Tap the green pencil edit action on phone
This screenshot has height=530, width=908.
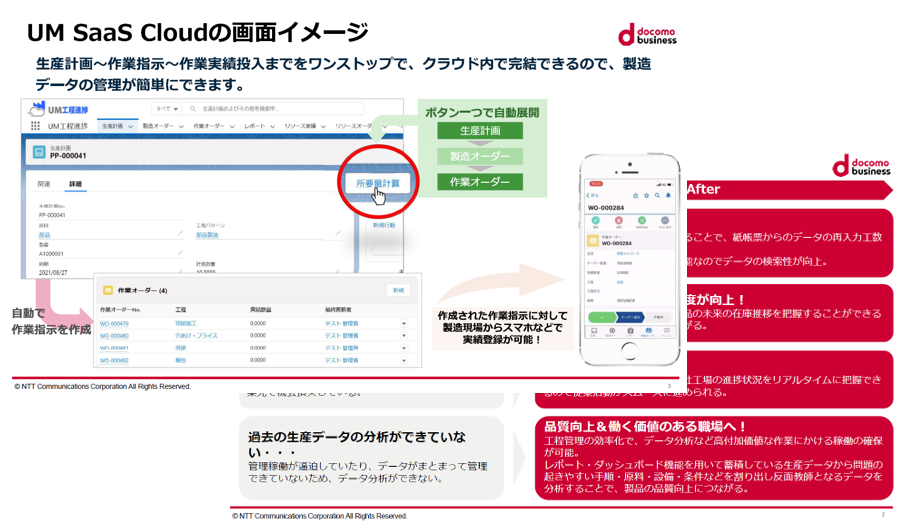coord(595,221)
